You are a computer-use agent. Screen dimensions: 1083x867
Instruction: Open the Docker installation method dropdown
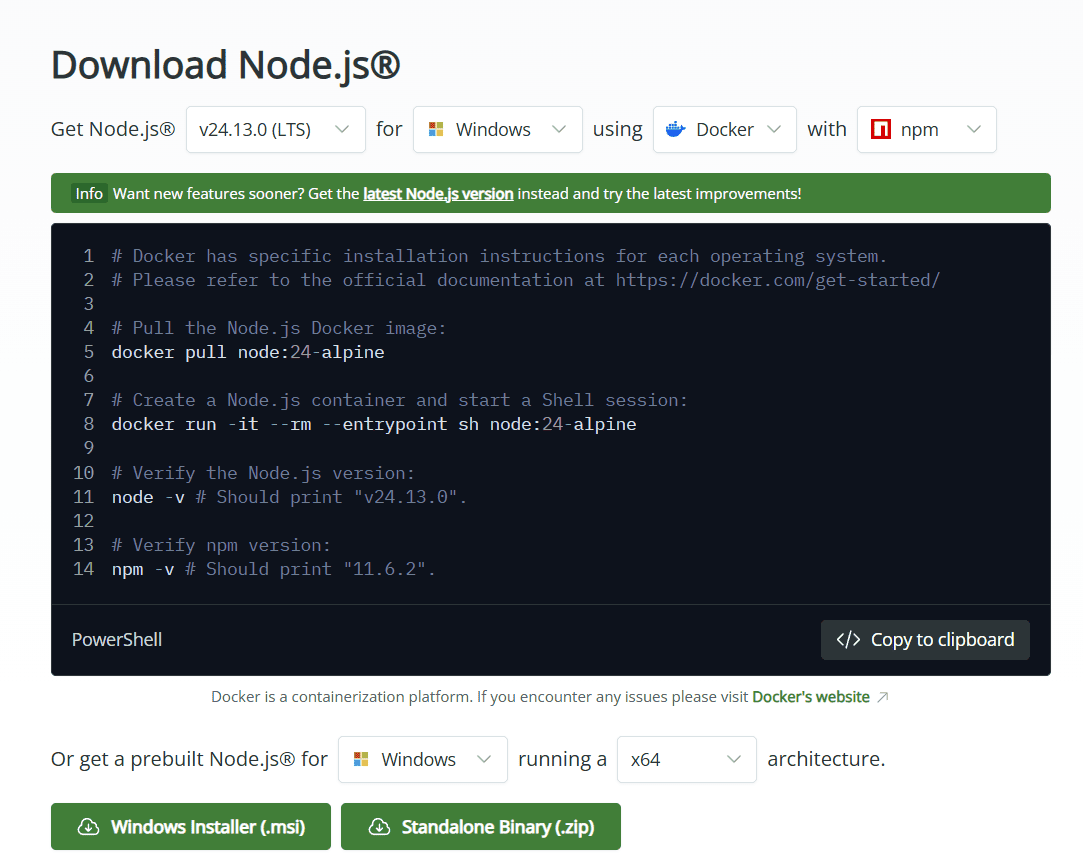pos(724,129)
